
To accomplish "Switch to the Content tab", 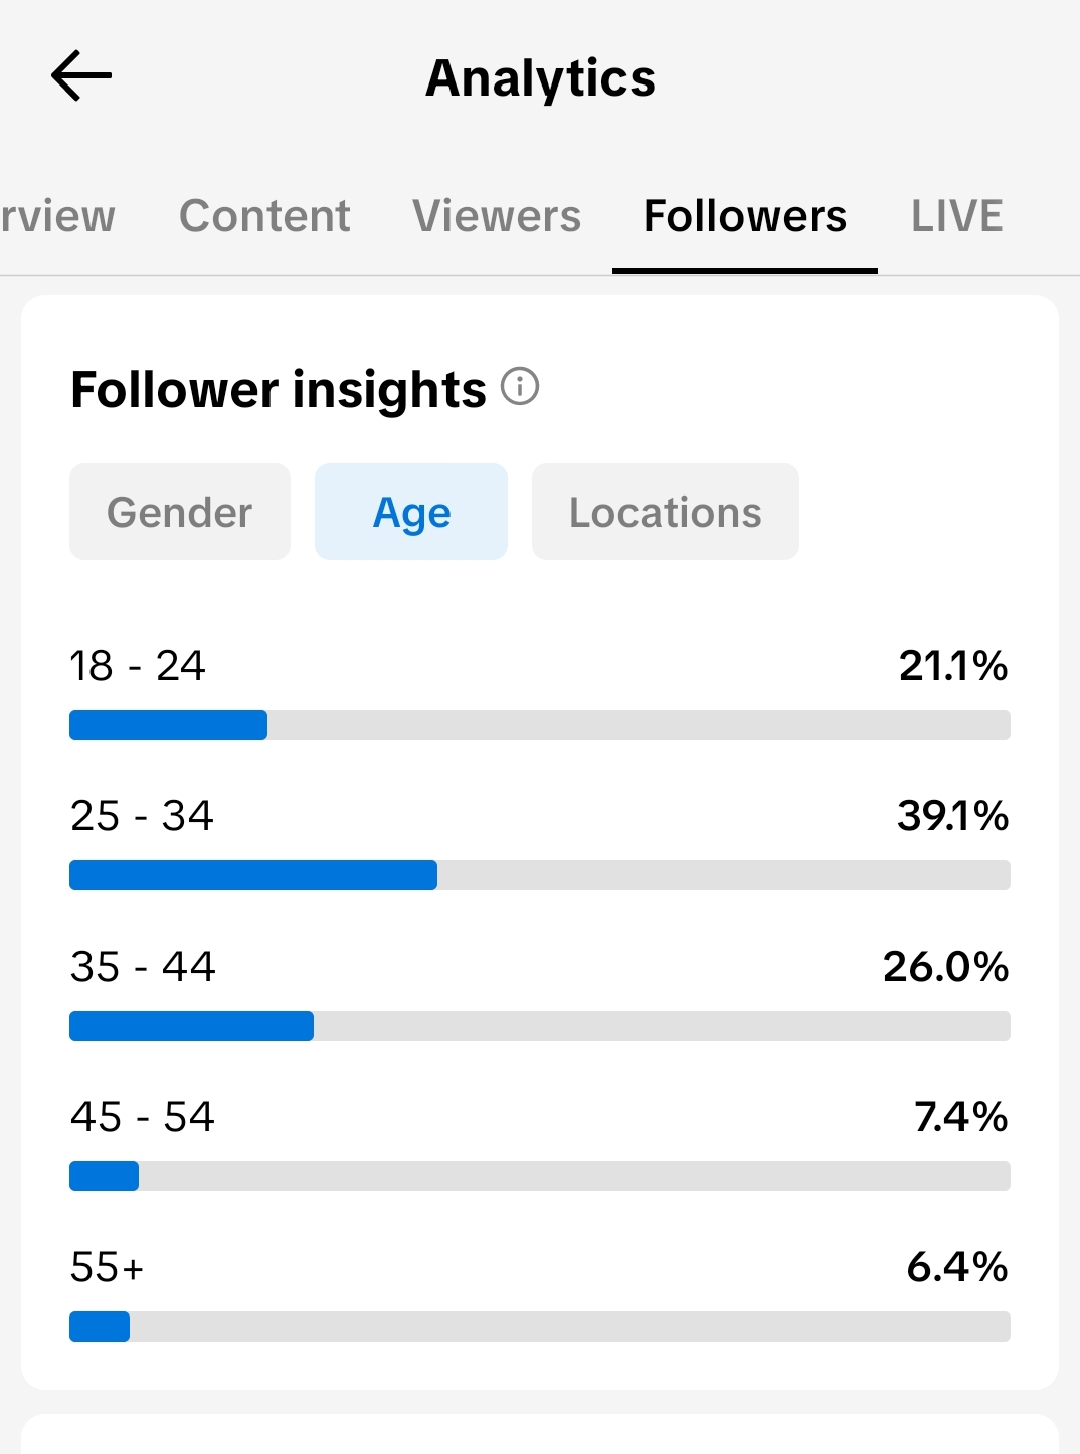I will [264, 216].
